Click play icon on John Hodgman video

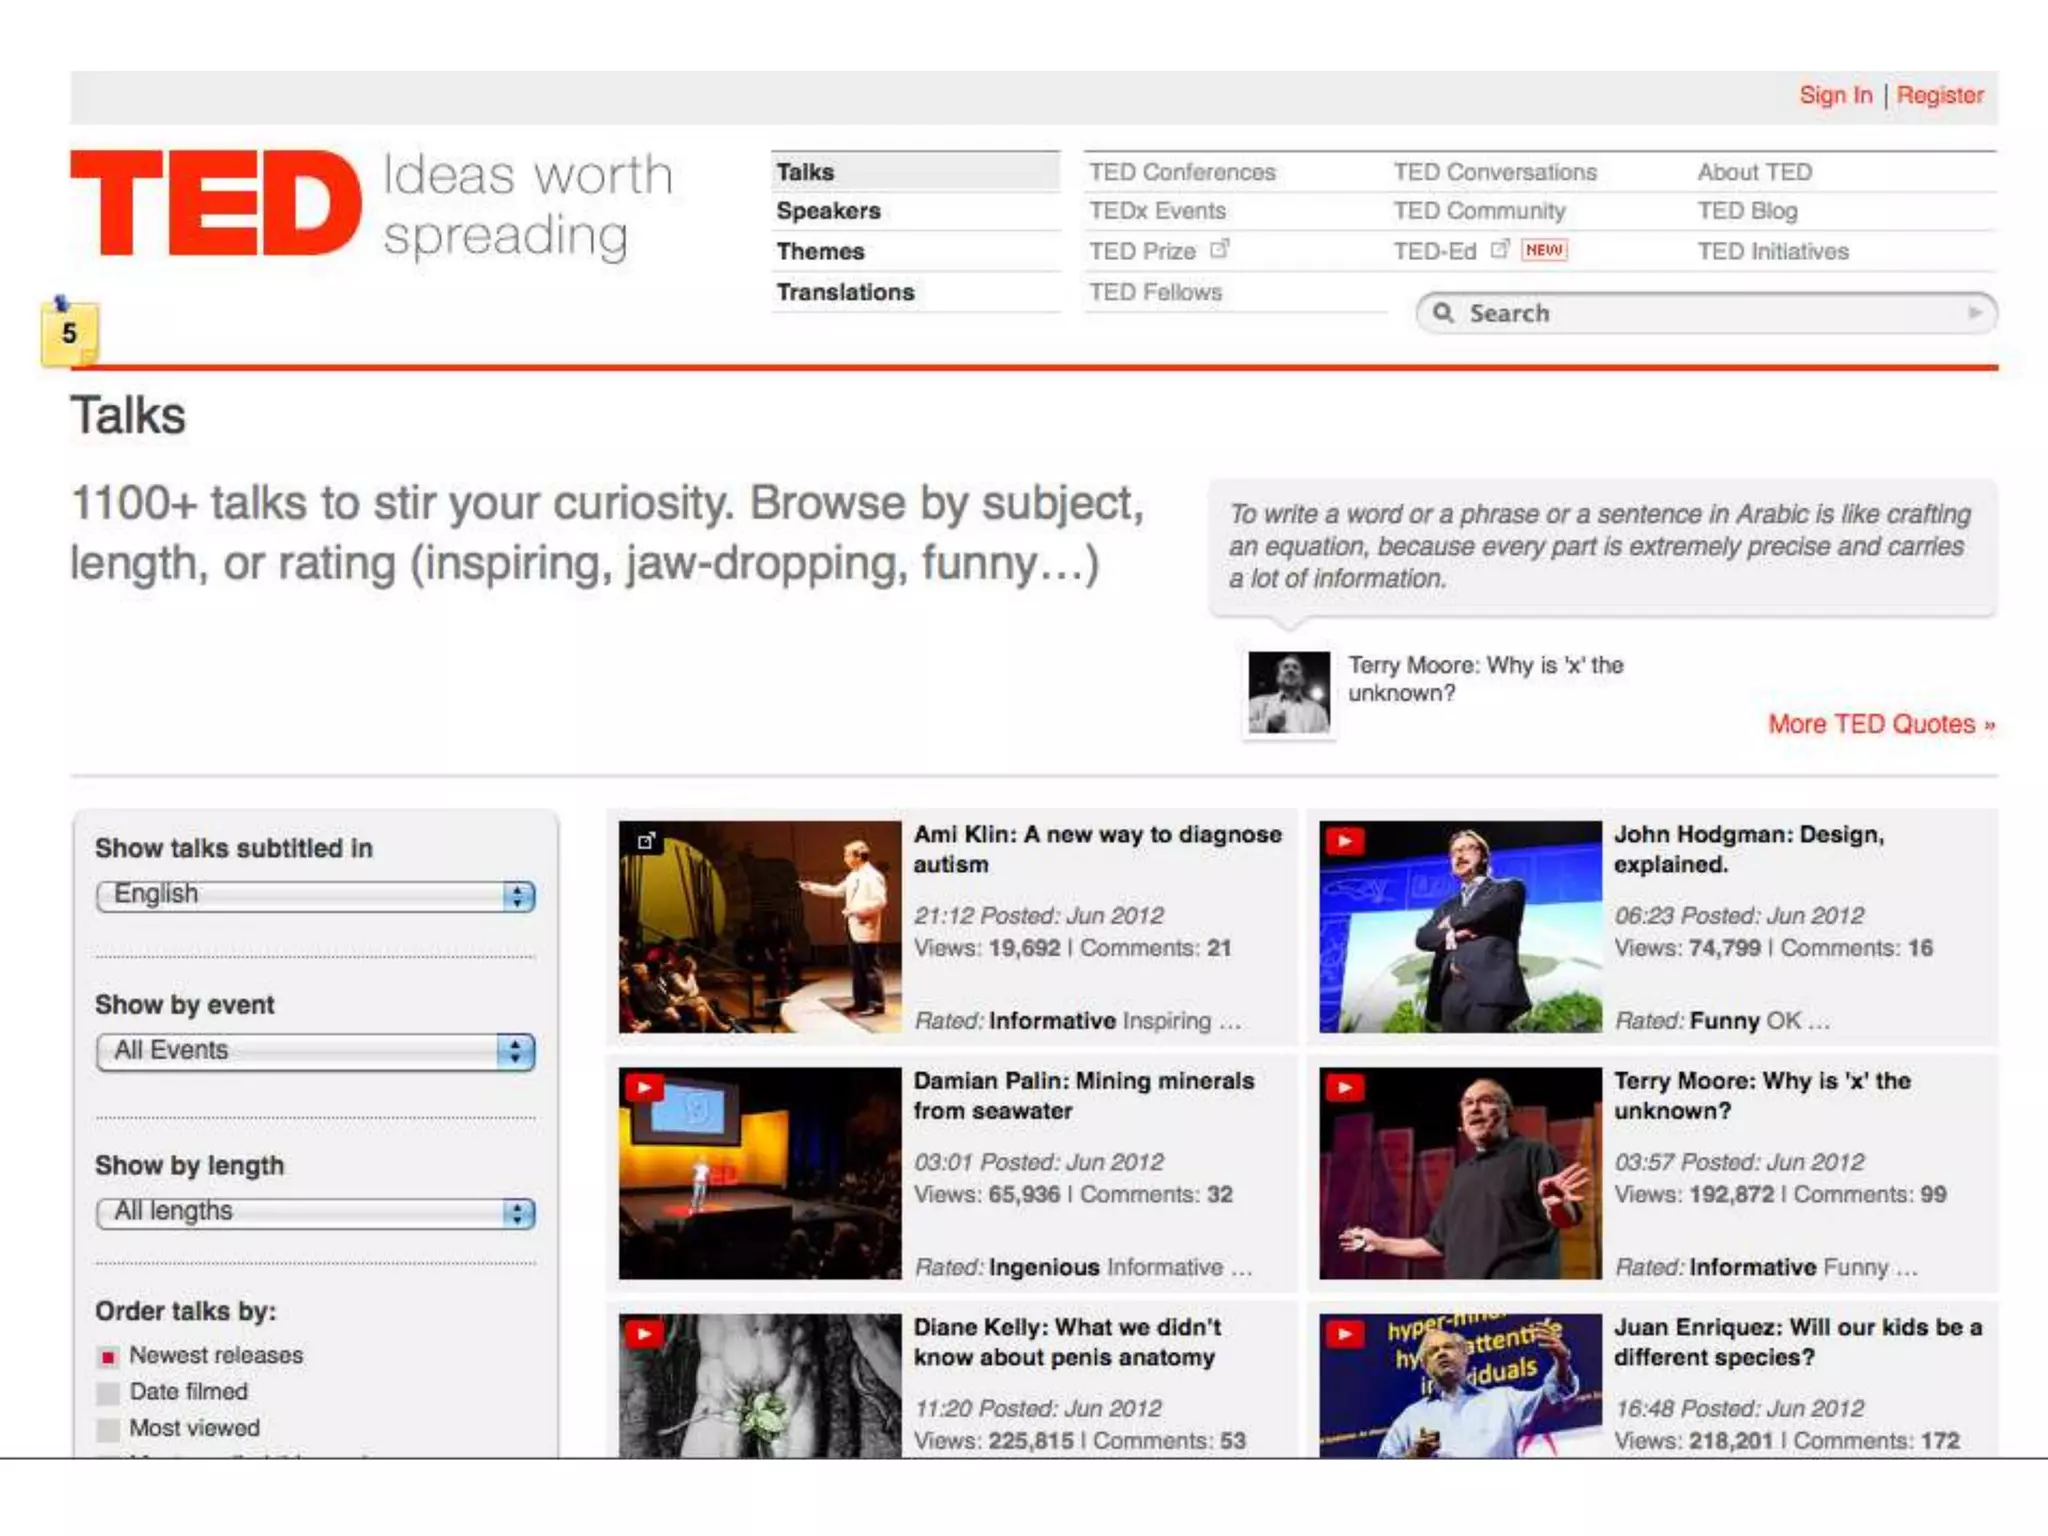point(1344,841)
